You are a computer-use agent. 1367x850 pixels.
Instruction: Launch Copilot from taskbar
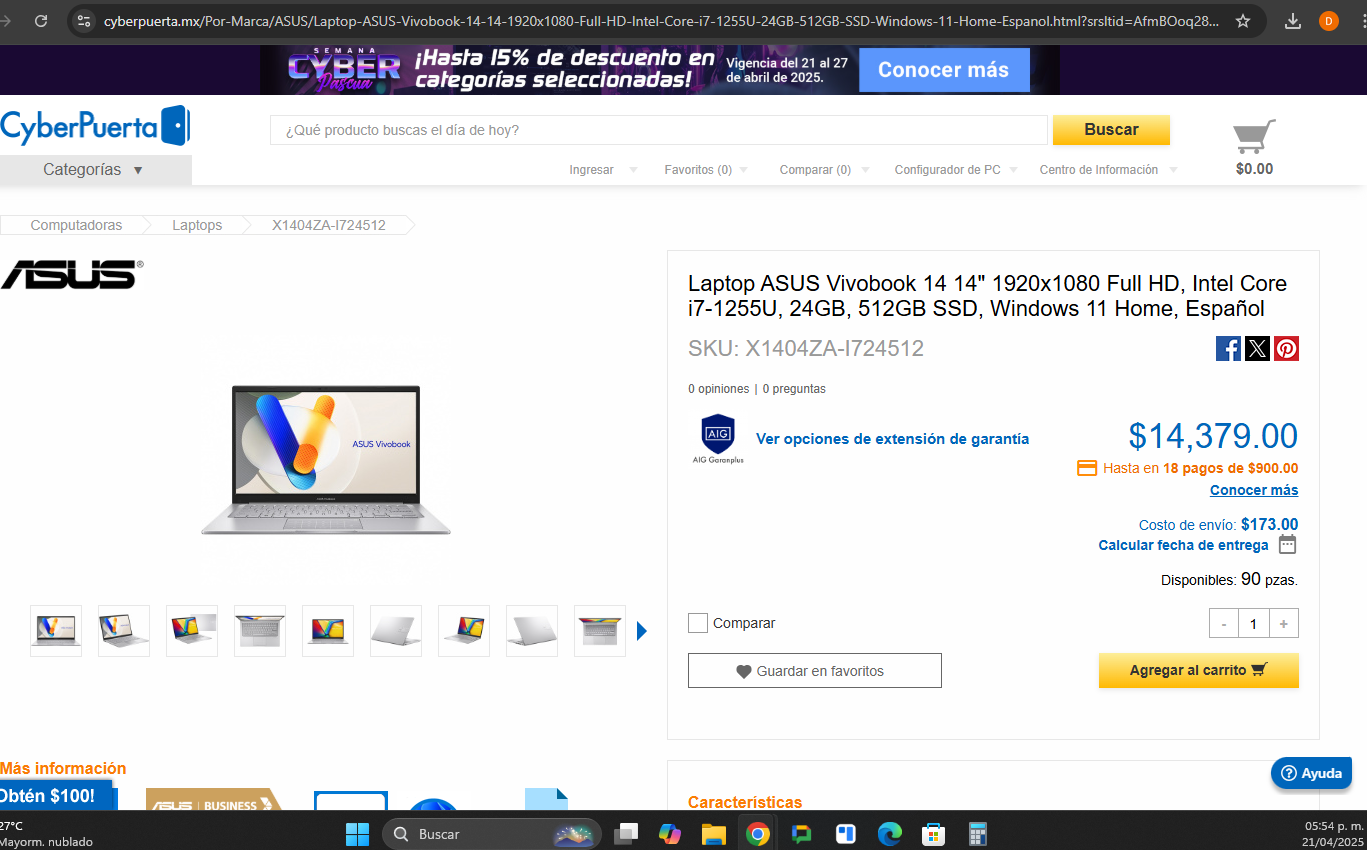(x=670, y=833)
